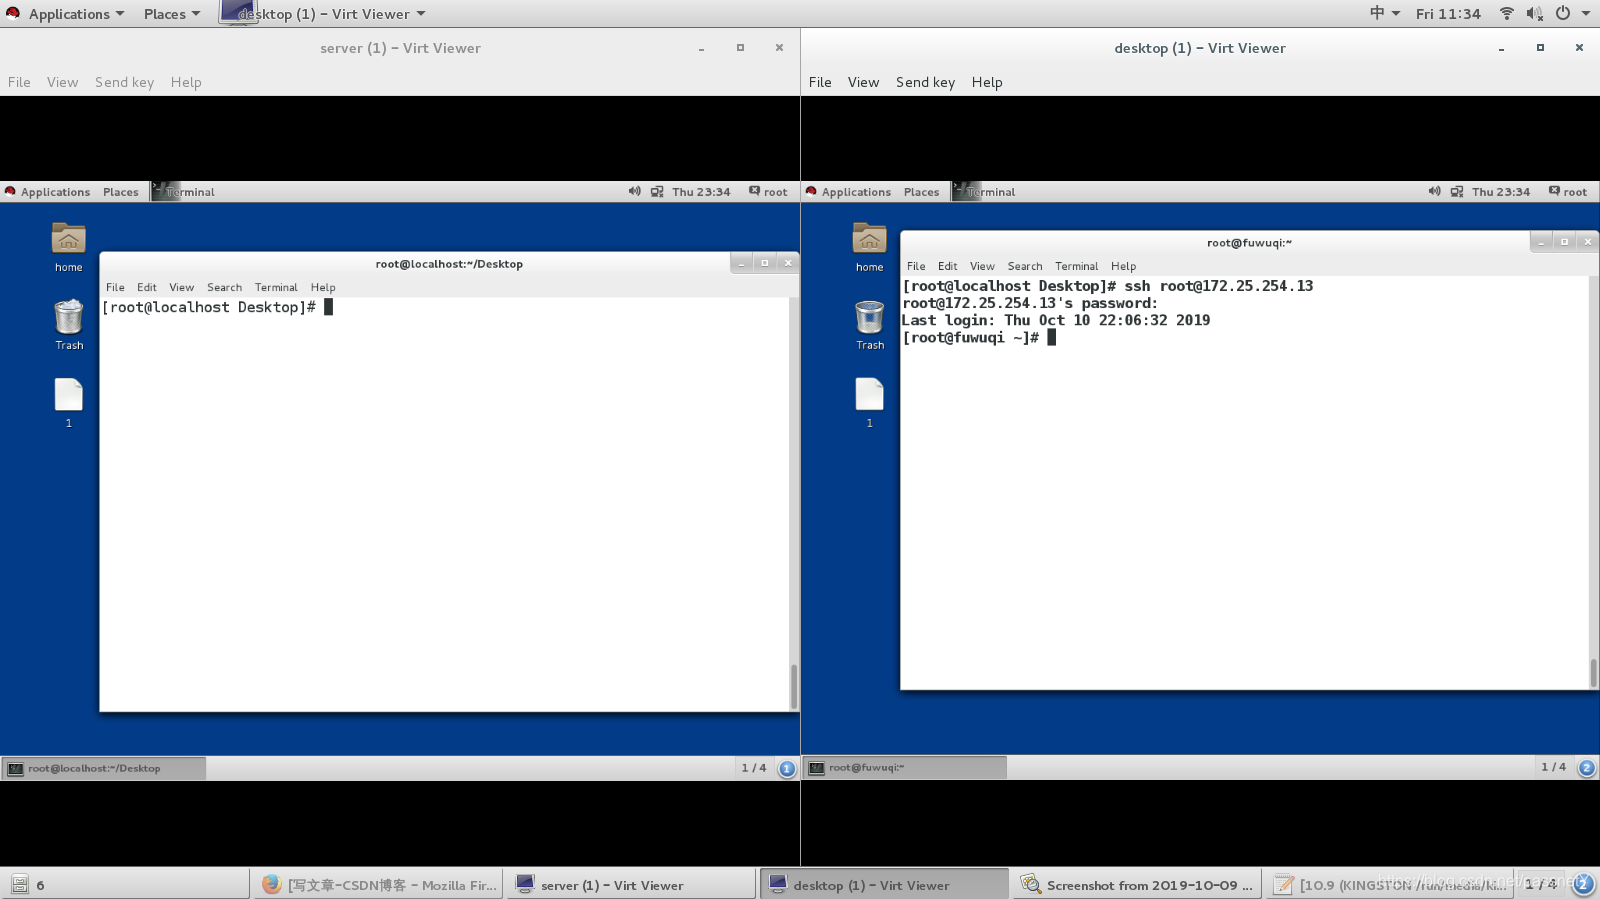Click root user menu in server guest panel
This screenshot has width=1600, height=900.
coord(768,192)
